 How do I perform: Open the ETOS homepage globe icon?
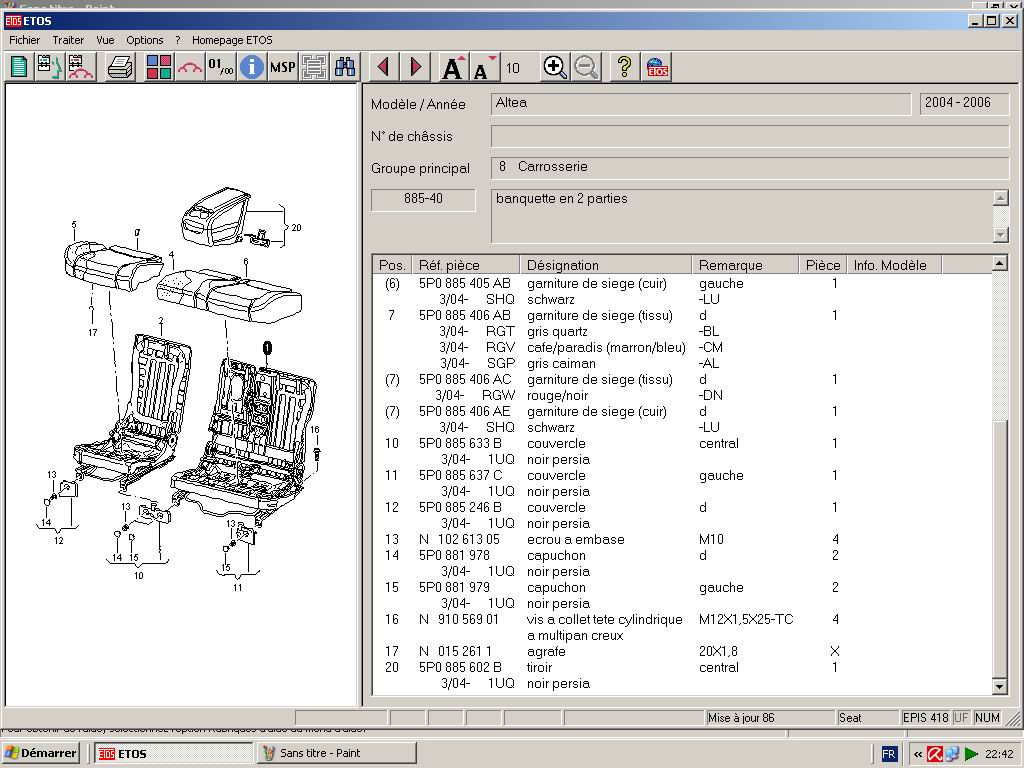(657, 67)
